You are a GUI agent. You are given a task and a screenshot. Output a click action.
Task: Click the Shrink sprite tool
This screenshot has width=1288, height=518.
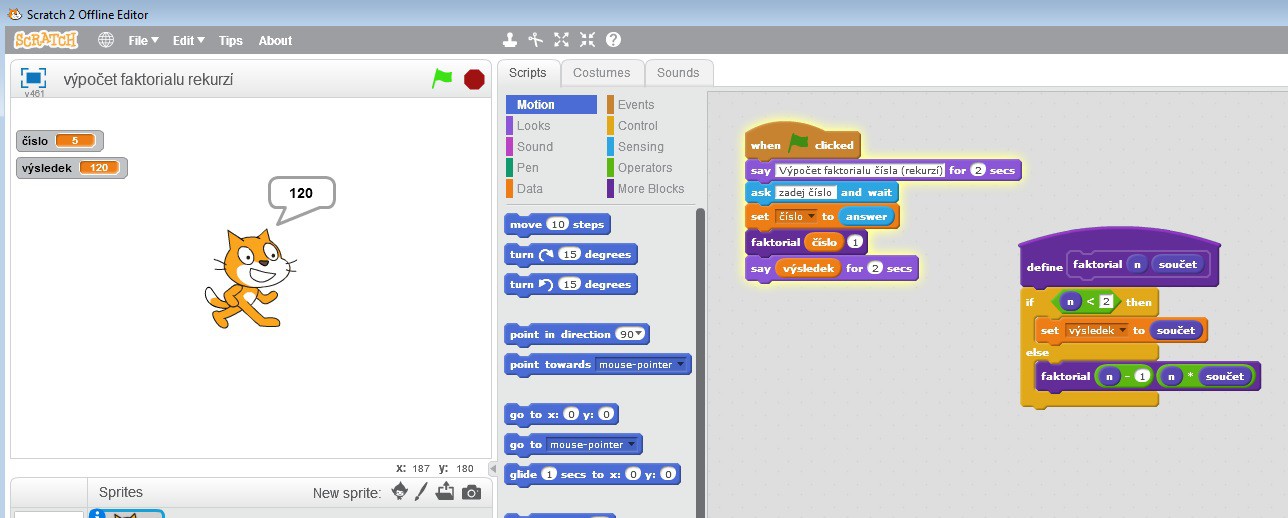[x=587, y=40]
